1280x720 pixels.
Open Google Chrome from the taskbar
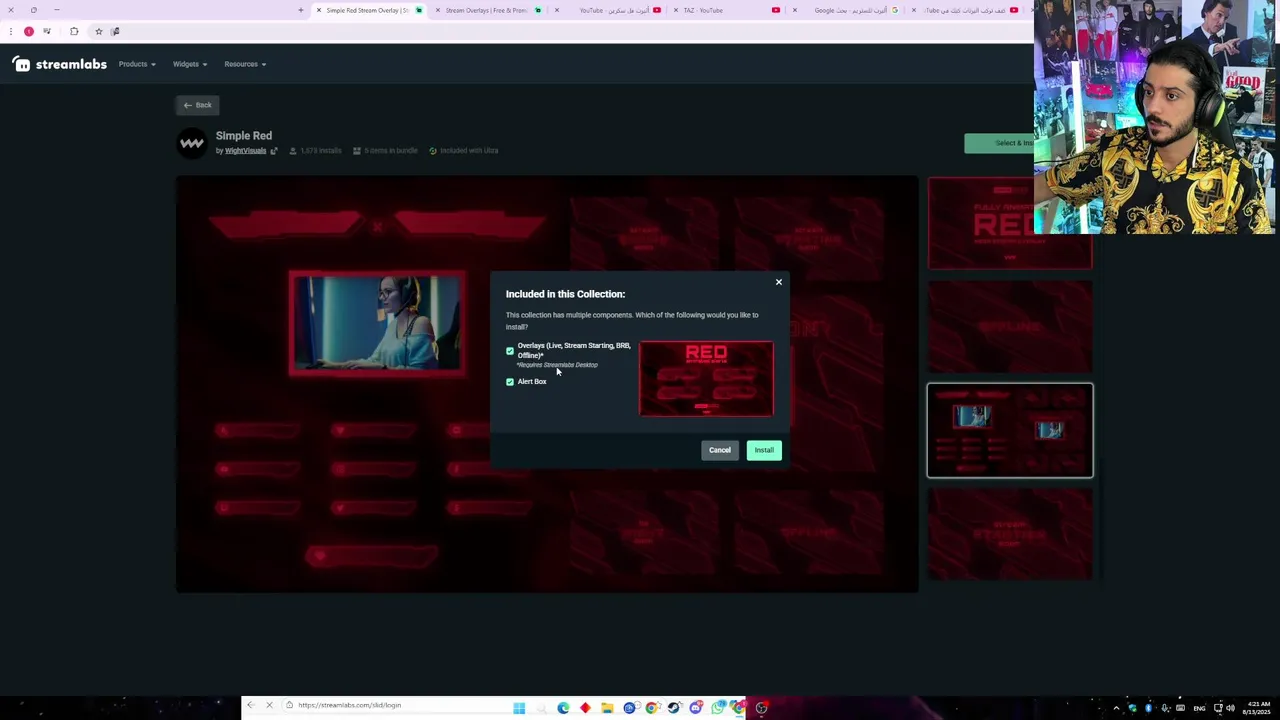652,708
